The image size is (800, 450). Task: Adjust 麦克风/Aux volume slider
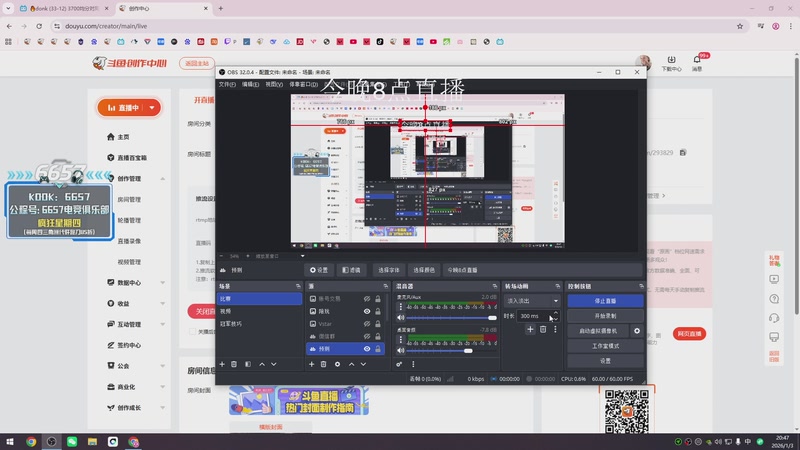pos(452,318)
